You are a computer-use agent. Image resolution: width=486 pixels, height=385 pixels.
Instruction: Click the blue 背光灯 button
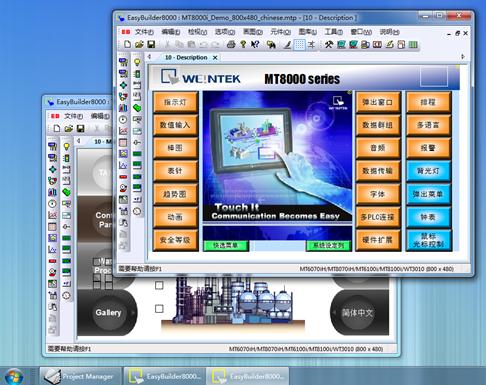pyautogui.click(x=428, y=171)
